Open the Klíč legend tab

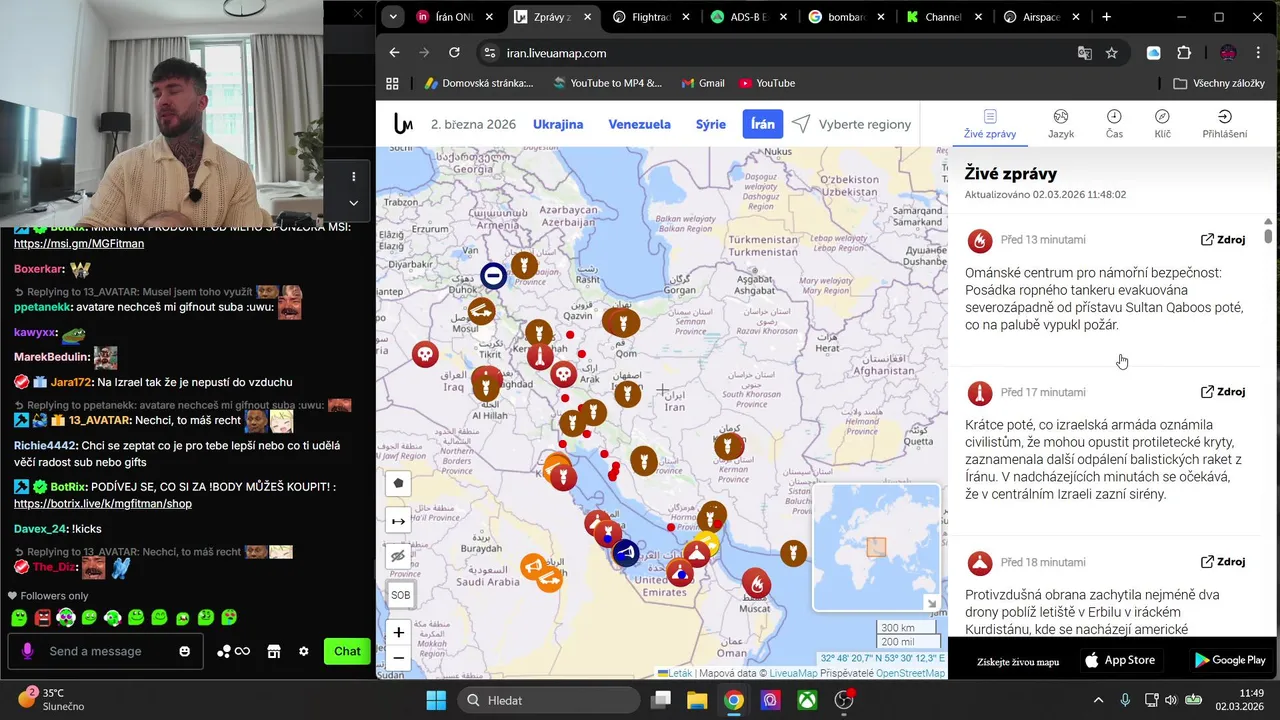tap(1162, 124)
